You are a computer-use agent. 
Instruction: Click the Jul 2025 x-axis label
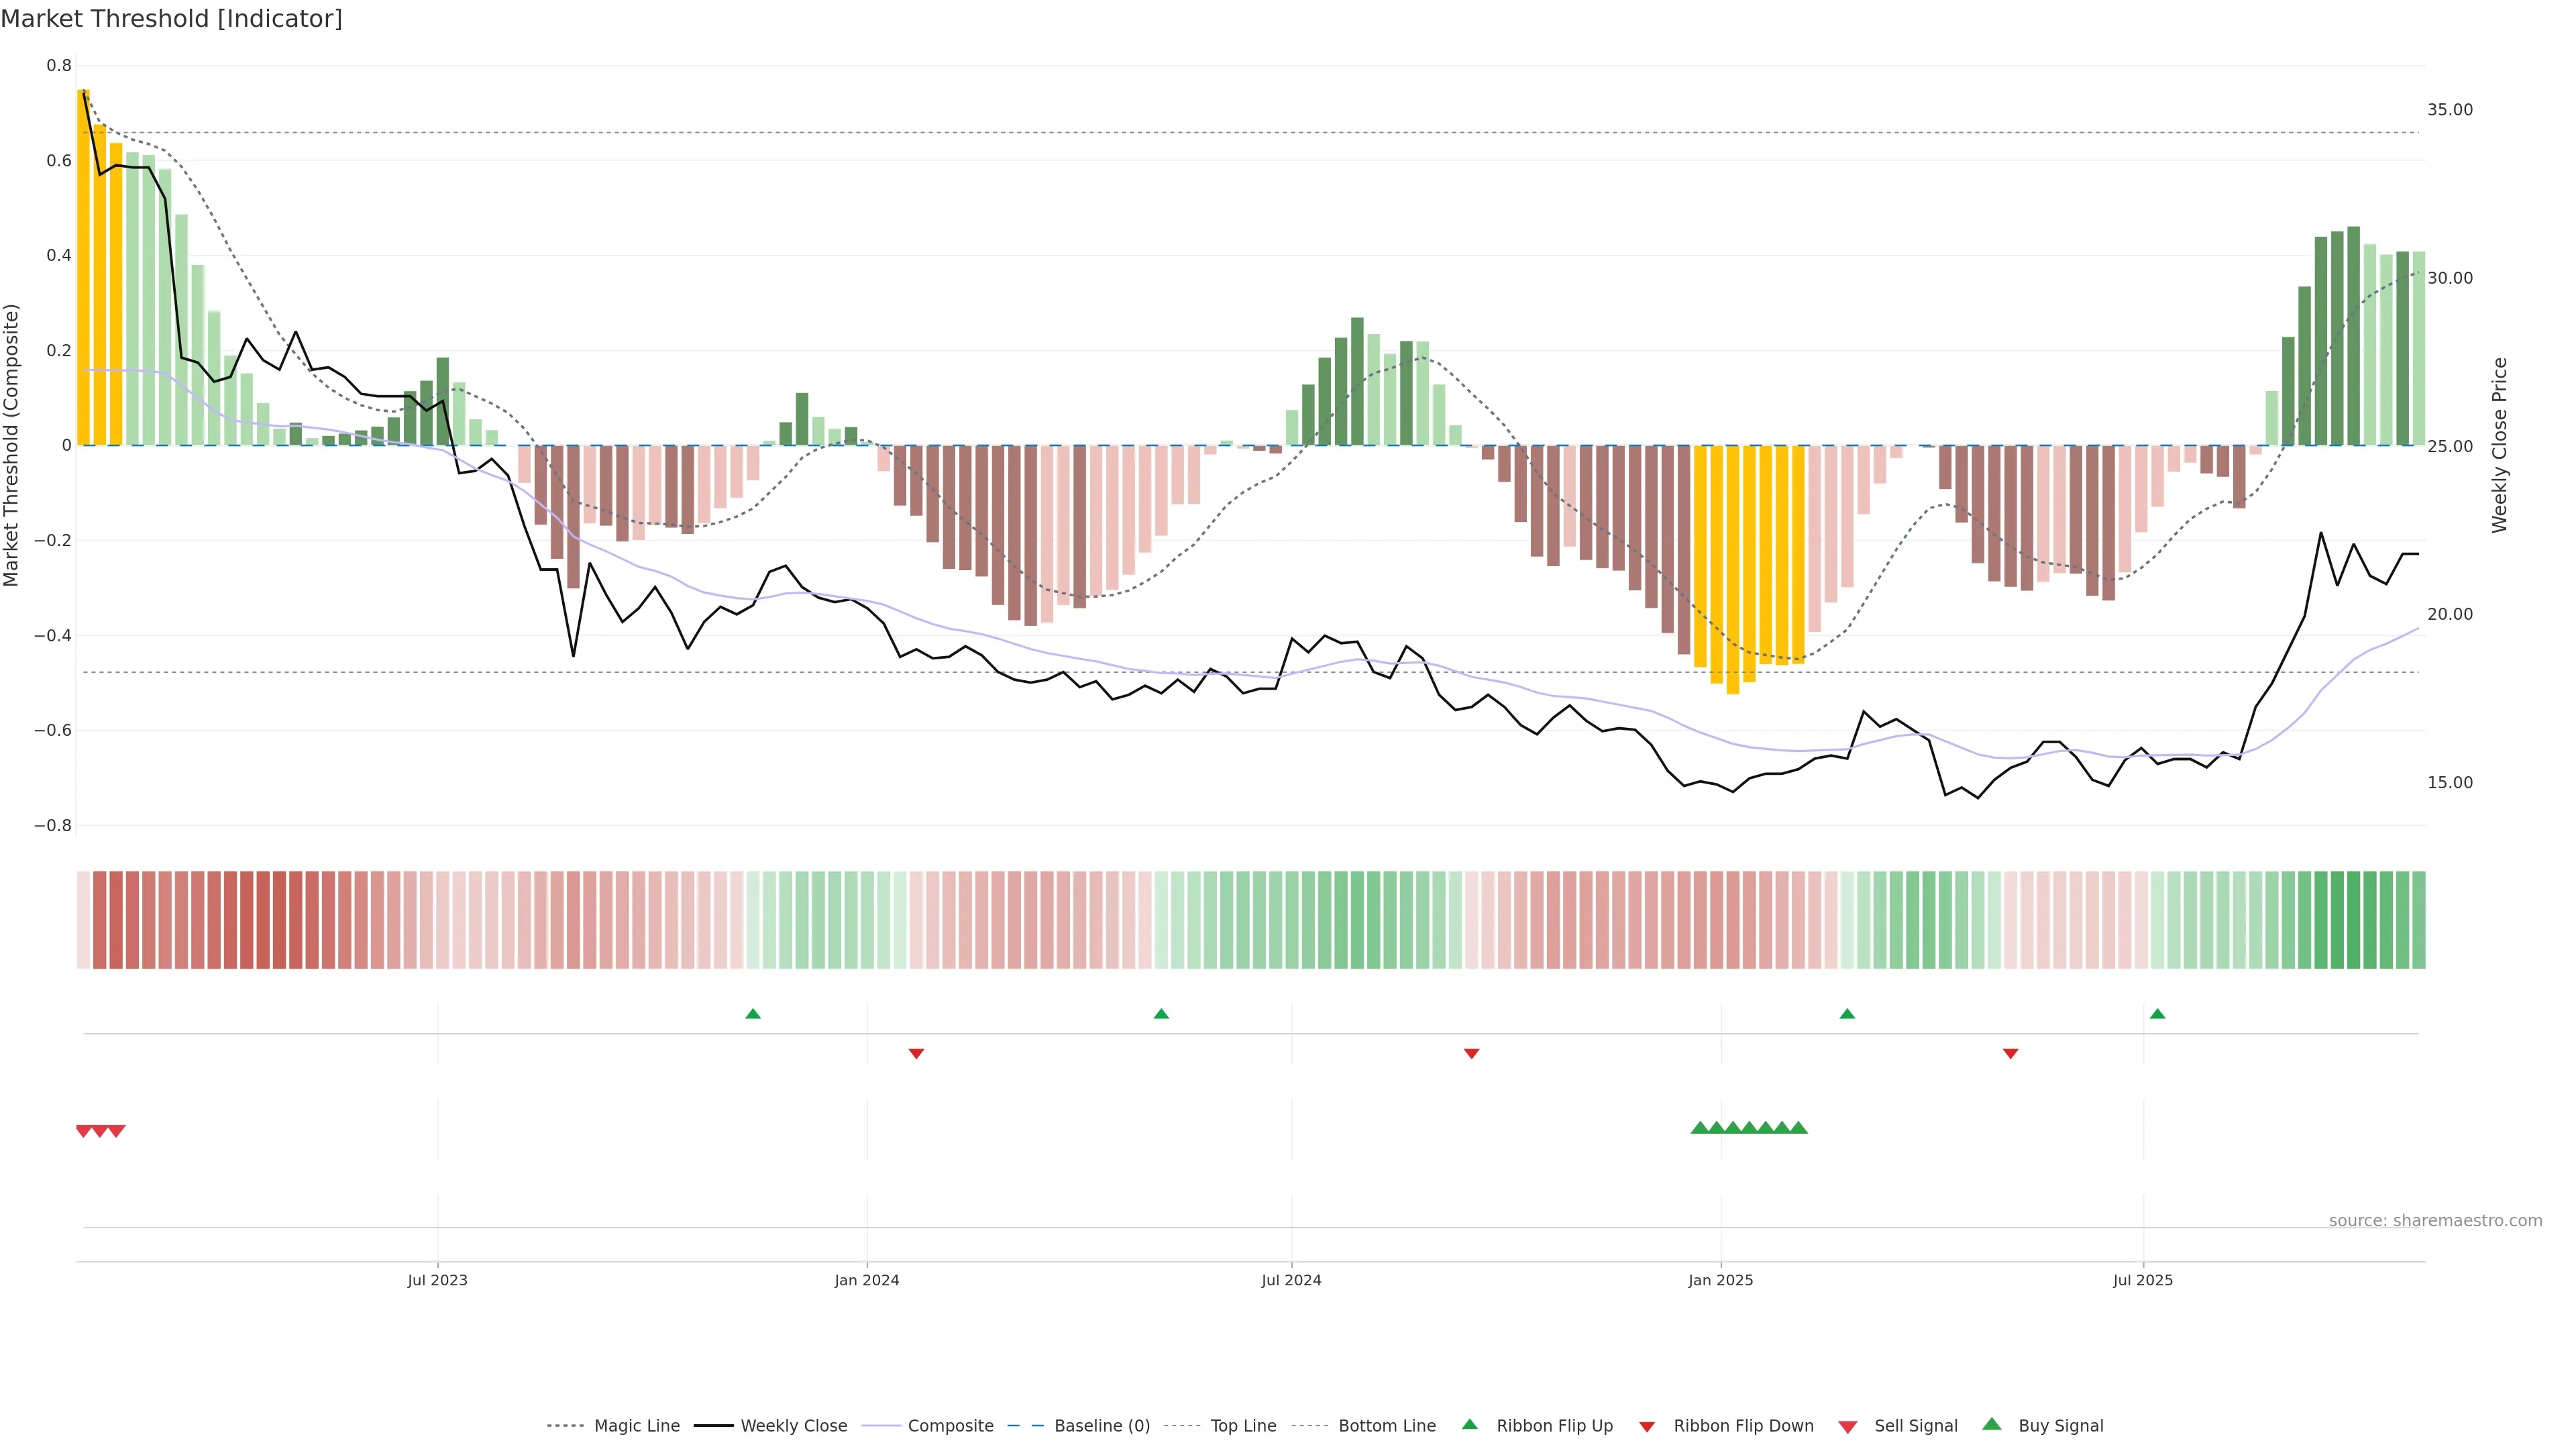tap(2143, 1280)
